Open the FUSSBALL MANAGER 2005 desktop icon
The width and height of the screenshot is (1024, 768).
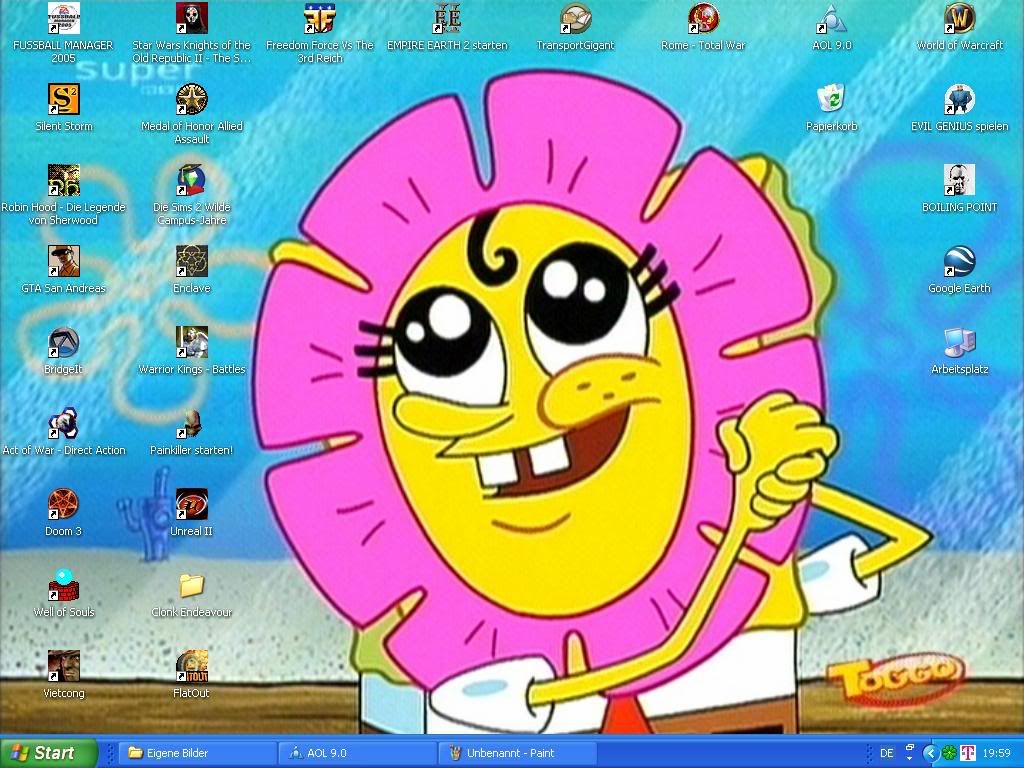click(x=63, y=18)
